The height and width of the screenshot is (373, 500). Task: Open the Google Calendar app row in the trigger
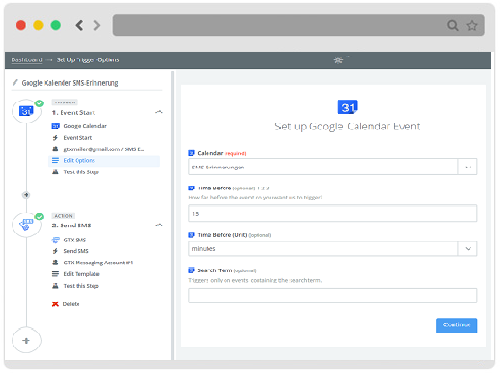85,126
